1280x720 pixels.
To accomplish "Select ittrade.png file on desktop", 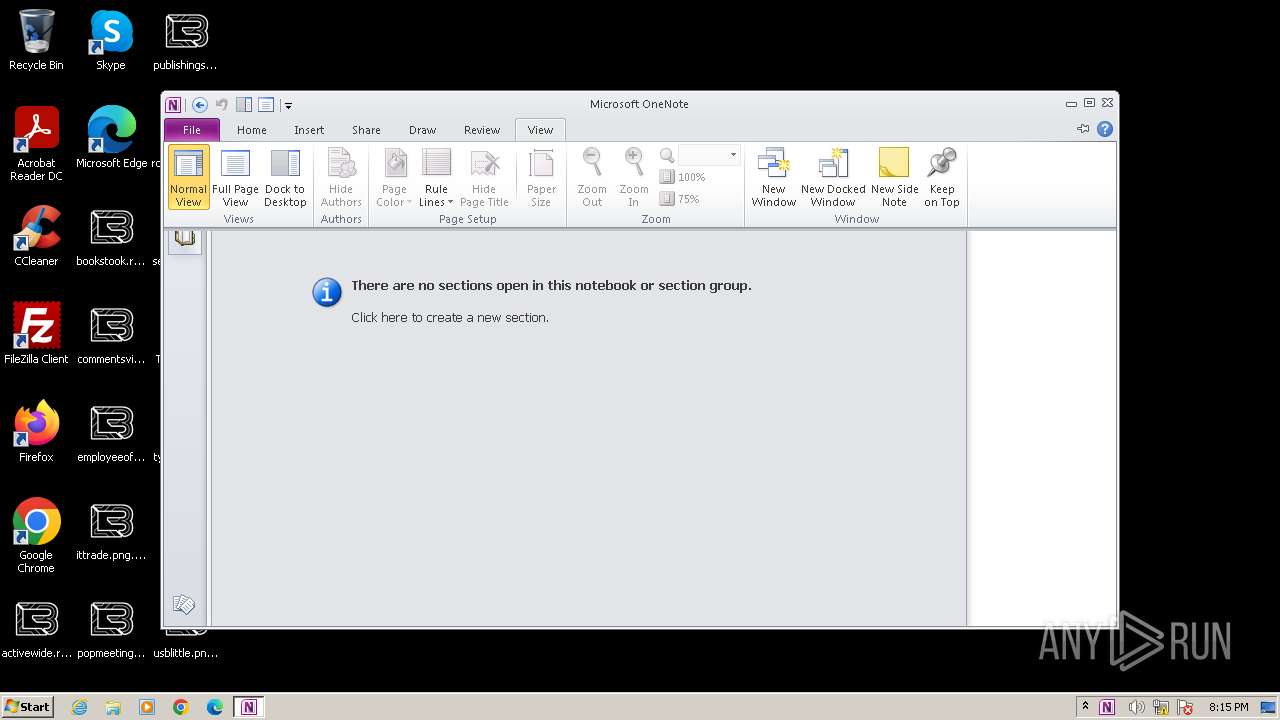I will [x=111, y=530].
